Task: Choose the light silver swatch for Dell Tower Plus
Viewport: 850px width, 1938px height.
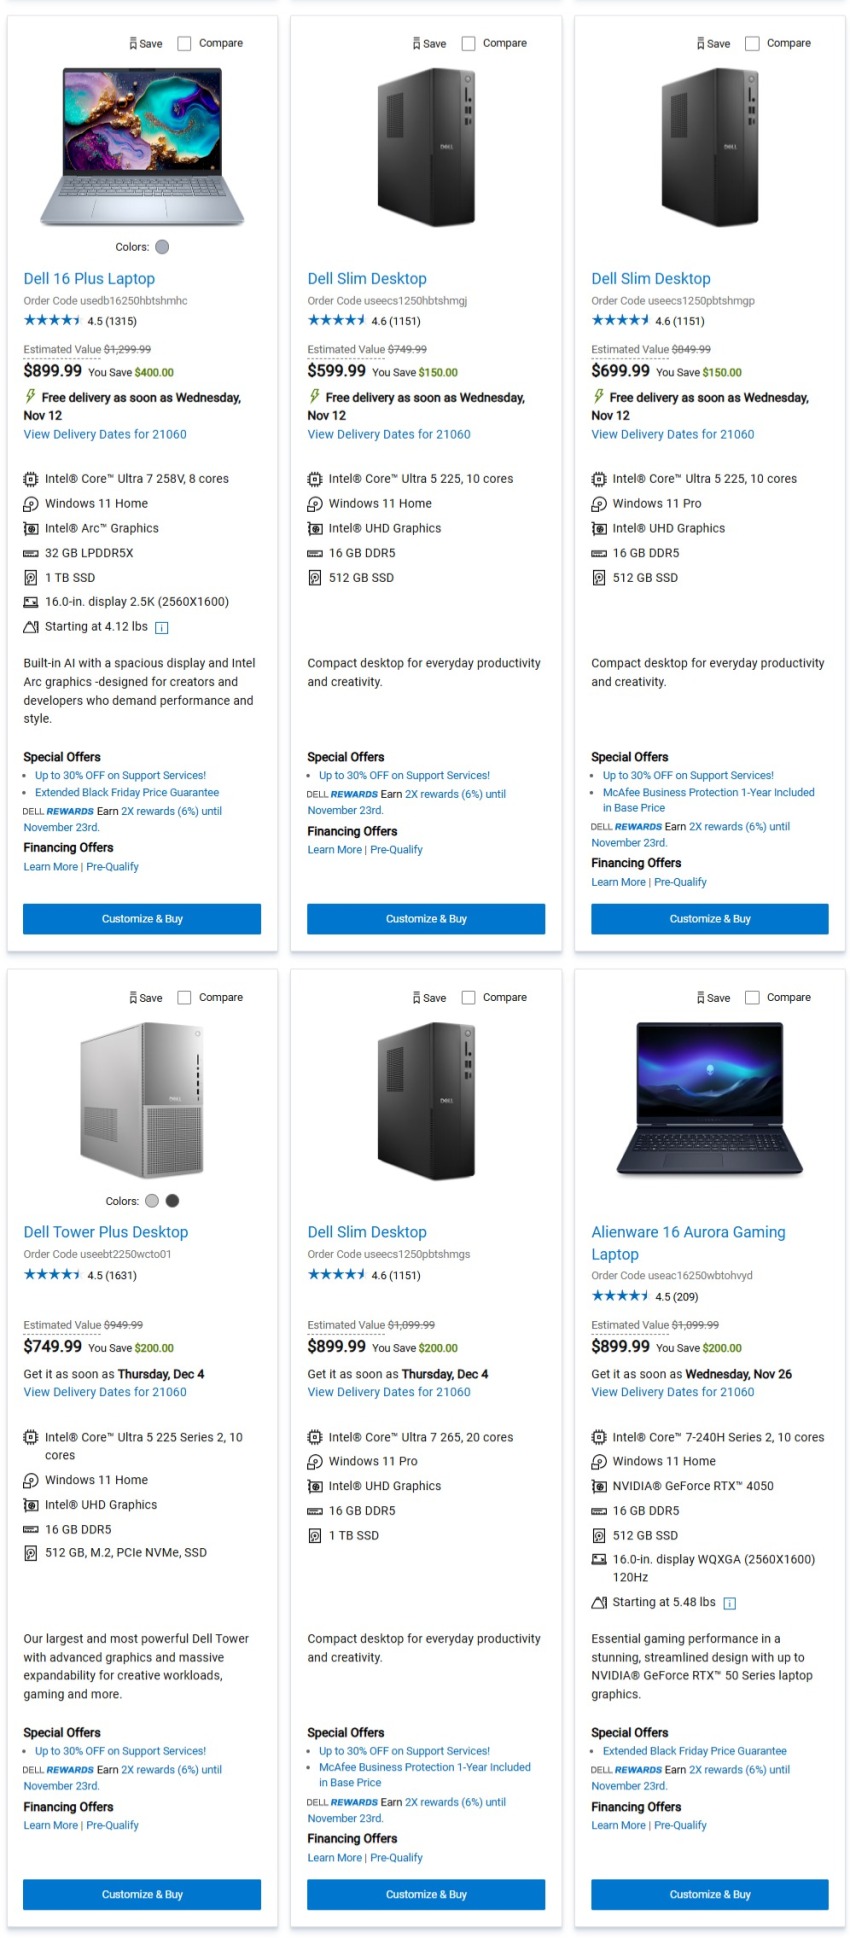Action: [152, 1201]
